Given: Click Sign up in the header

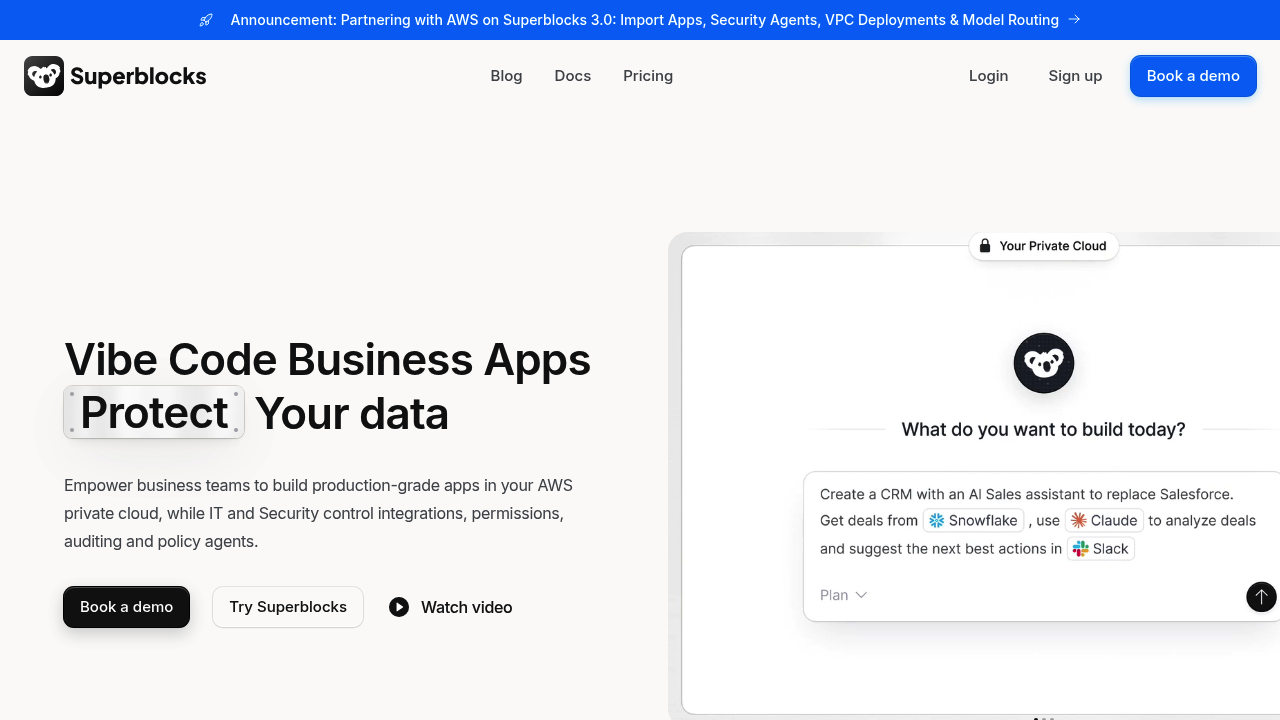Looking at the screenshot, I should [x=1075, y=76].
